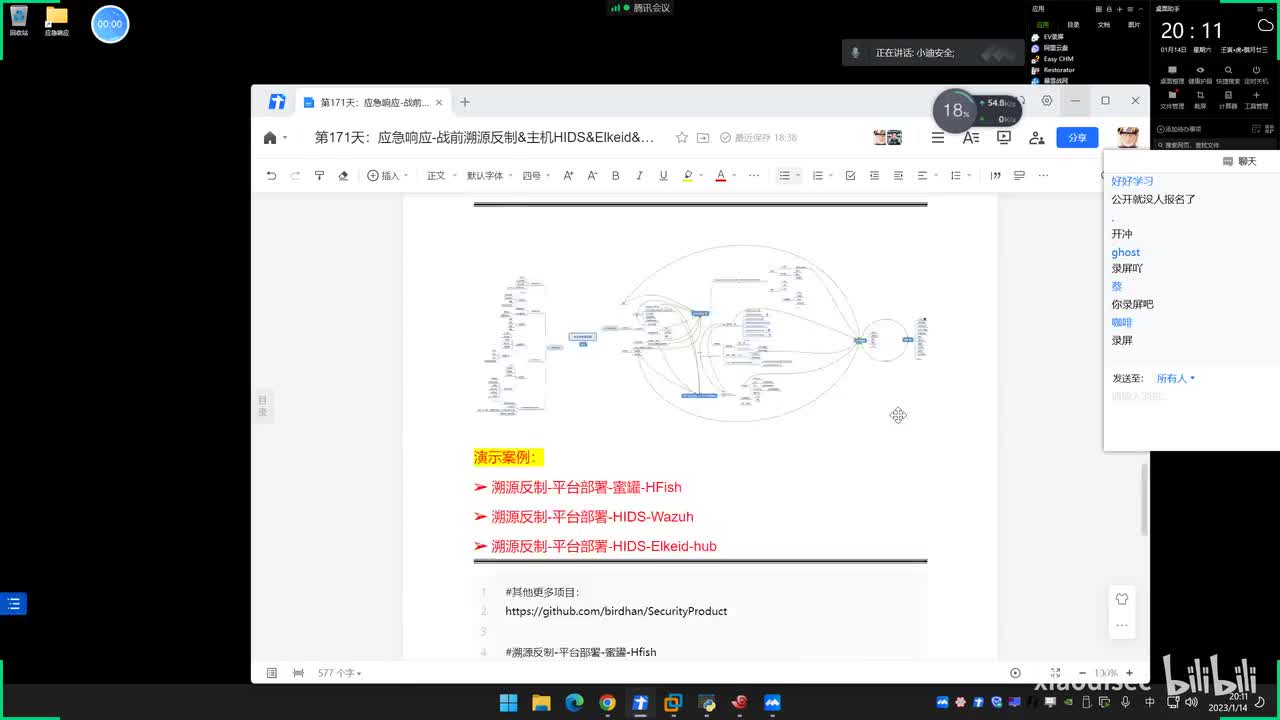Toggle underline formatting
This screenshot has height=720, width=1280.
pos(663,175)
